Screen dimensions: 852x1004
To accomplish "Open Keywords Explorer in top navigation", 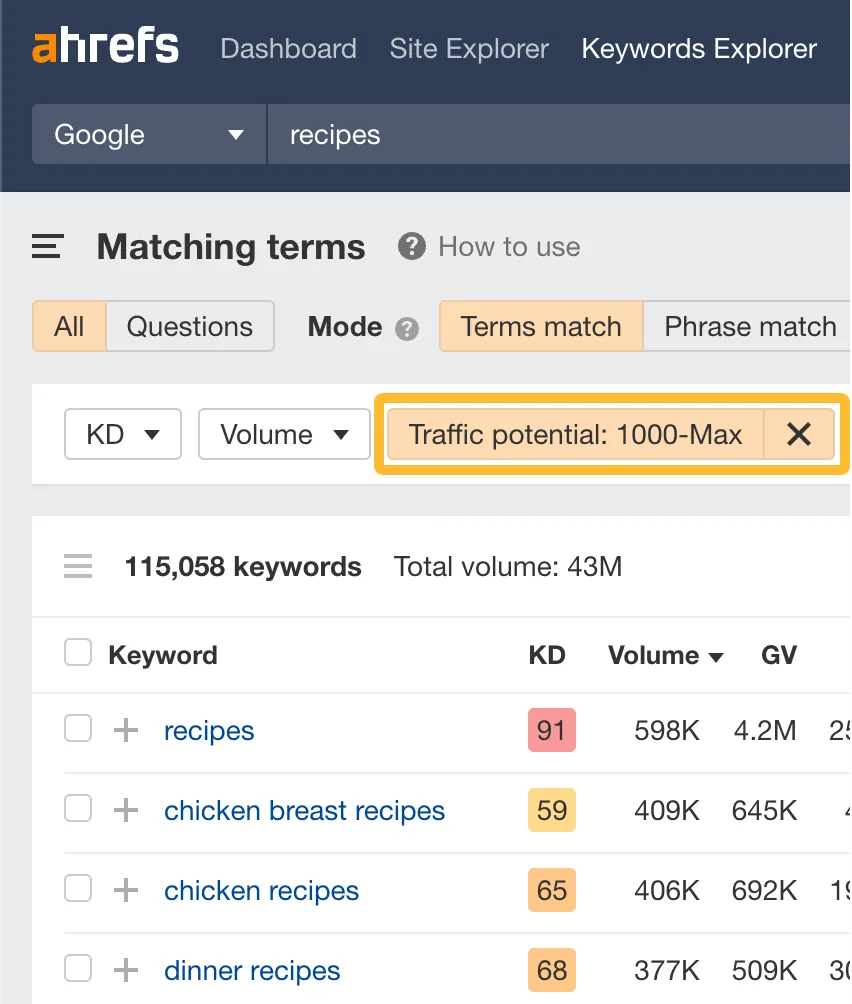I will [x=699, y=49].
